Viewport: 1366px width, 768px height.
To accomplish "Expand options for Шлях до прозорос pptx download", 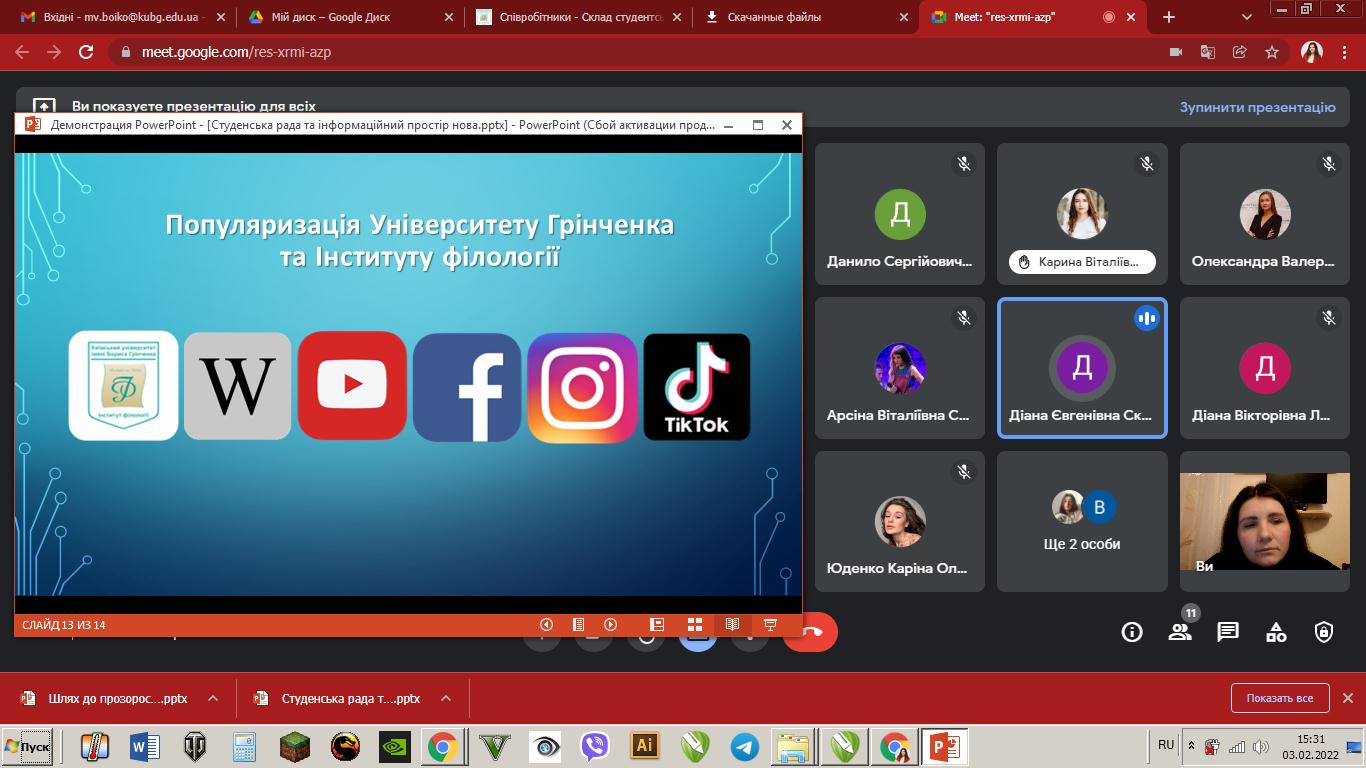I will pos(212,699).
